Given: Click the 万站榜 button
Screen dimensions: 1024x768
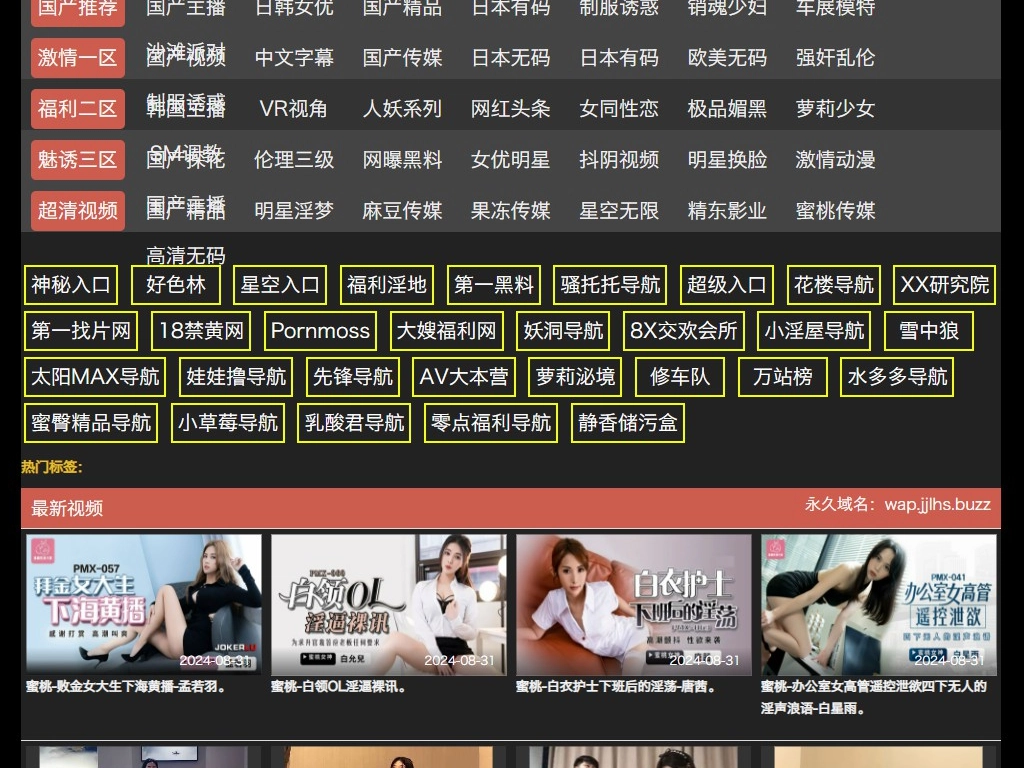Looking at the screenshot, I should tap(783, 377).
